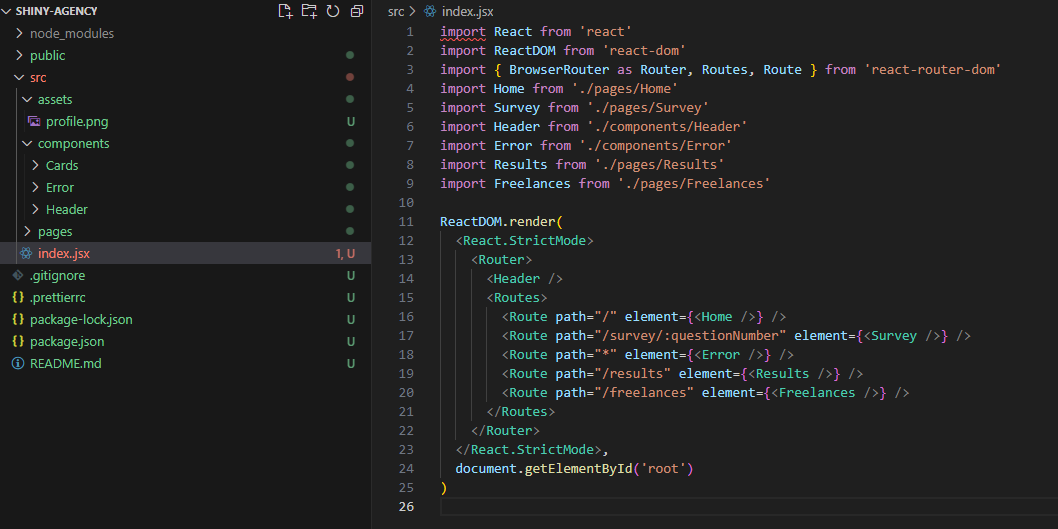
Task: Open the .prettierrc file
Action: pyautogui.click(x=57, y=298)
